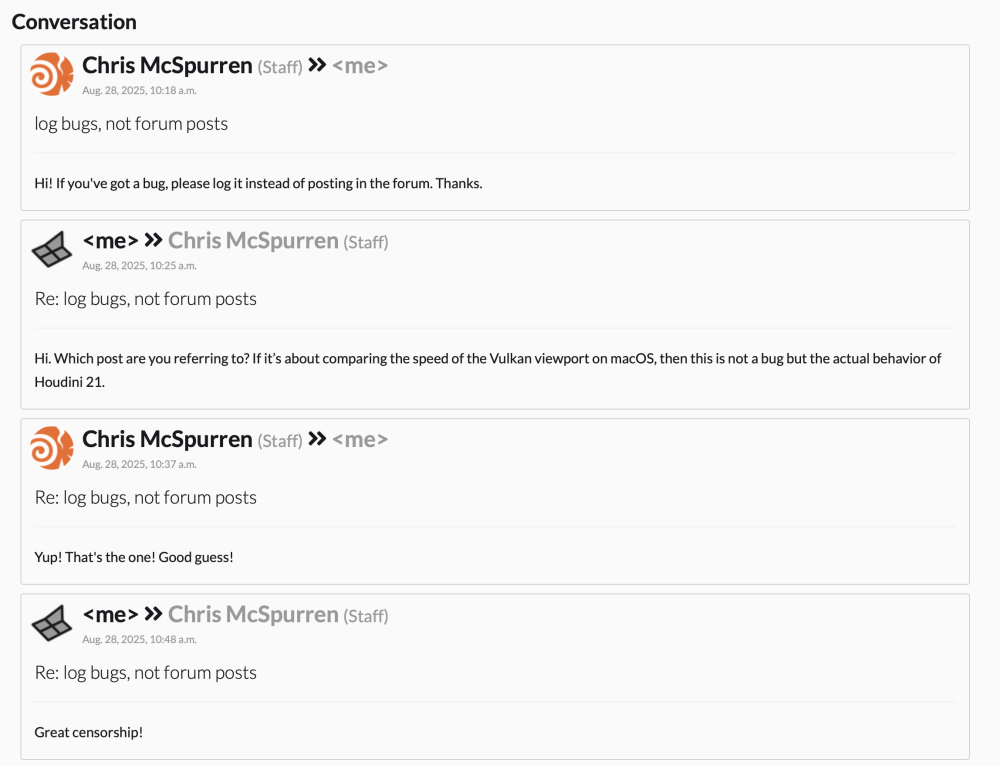
Task: Click the double-chevron arrow icon in first message header
Action: point(317,64)
